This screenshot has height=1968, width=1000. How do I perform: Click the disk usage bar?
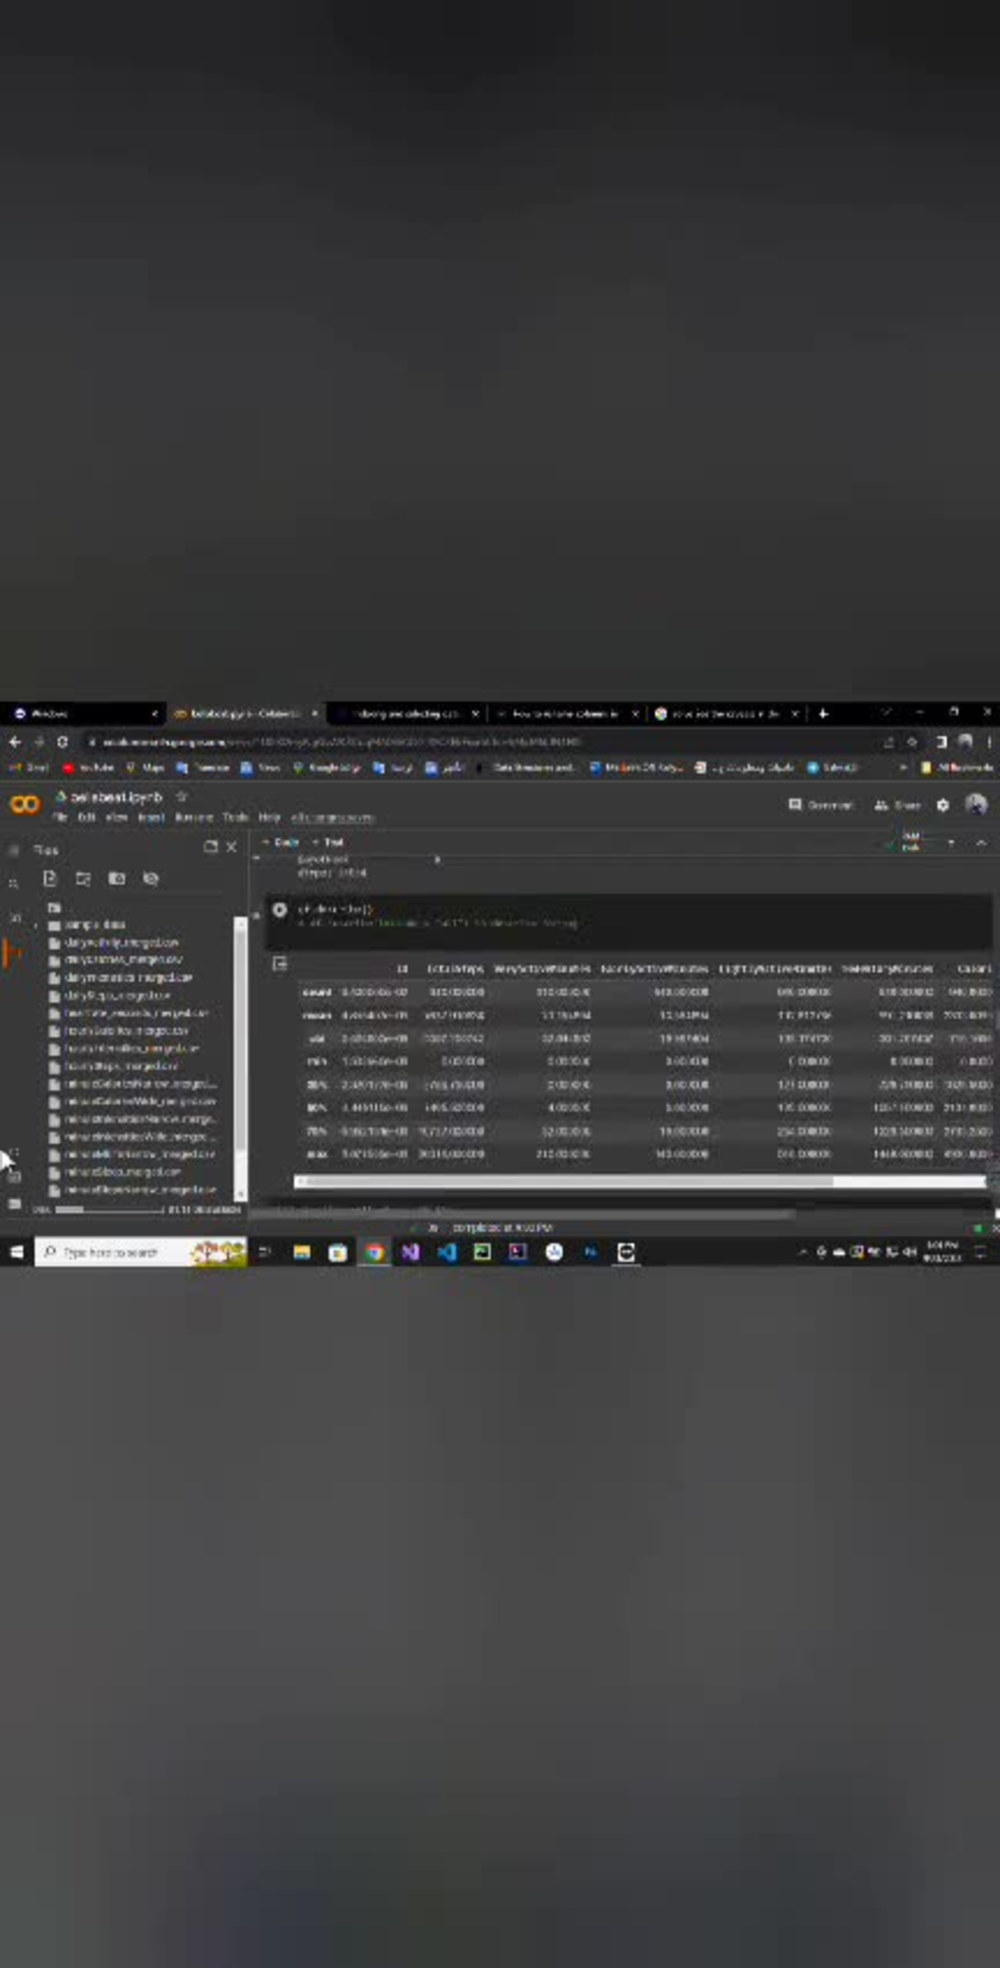[x=108, y=1209]
